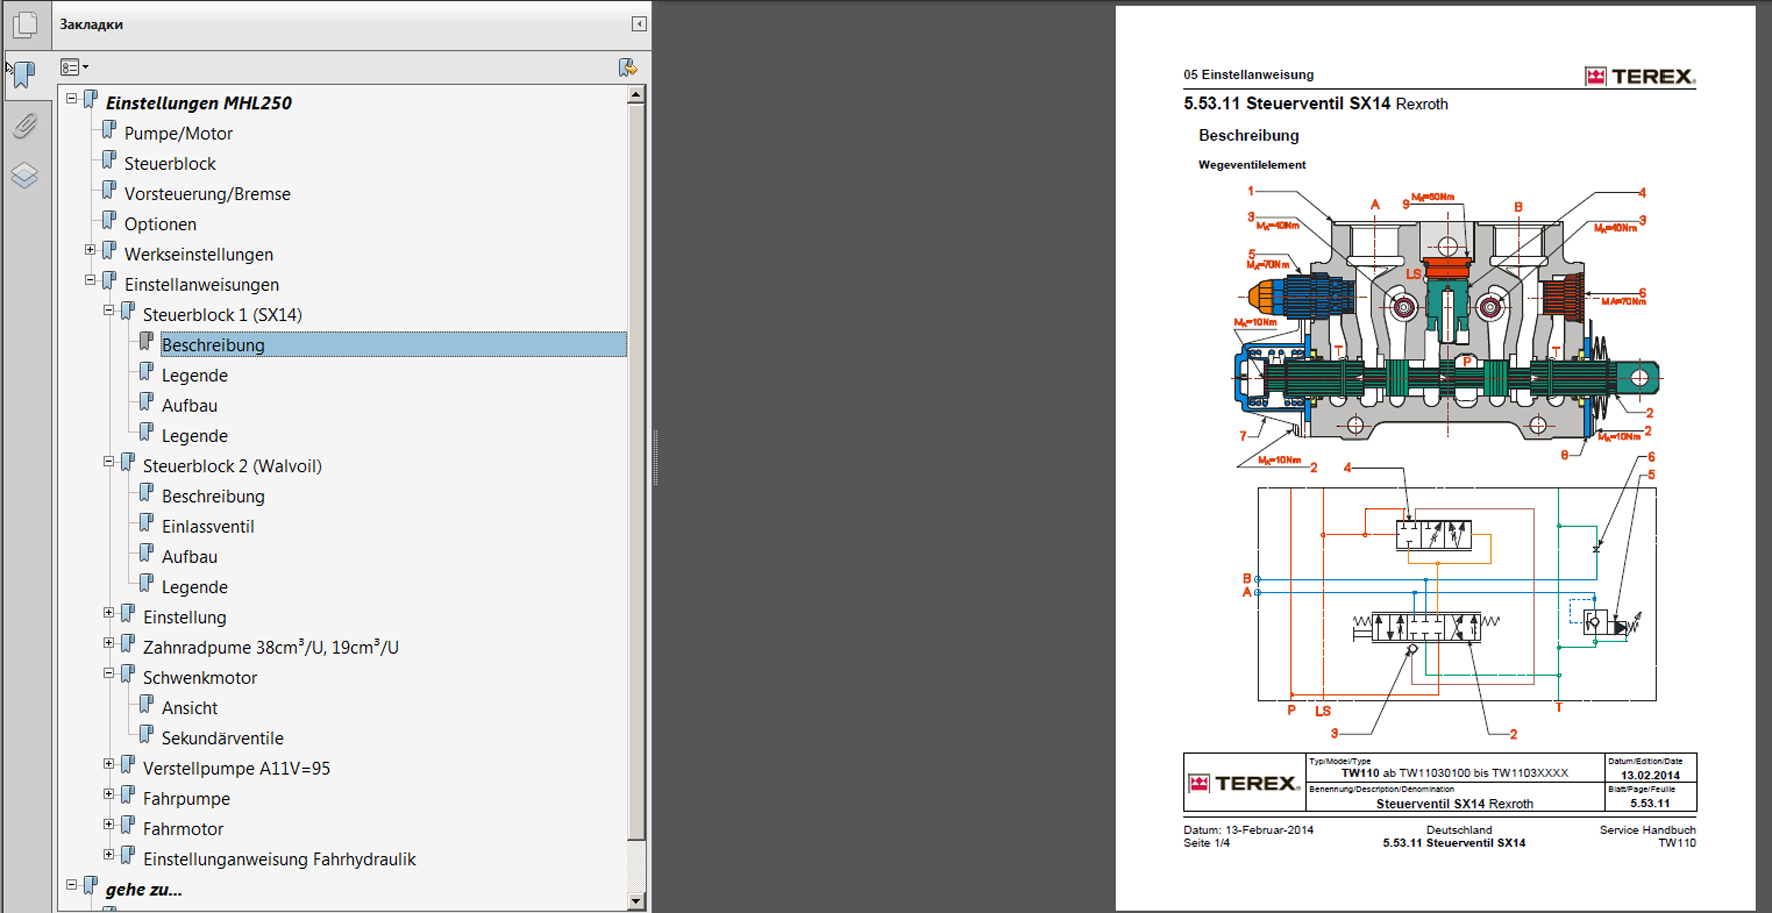Screen dimensions: 1772x913
Task: Click scroll down arrow in bookmarks list
Action: (636, 901)
